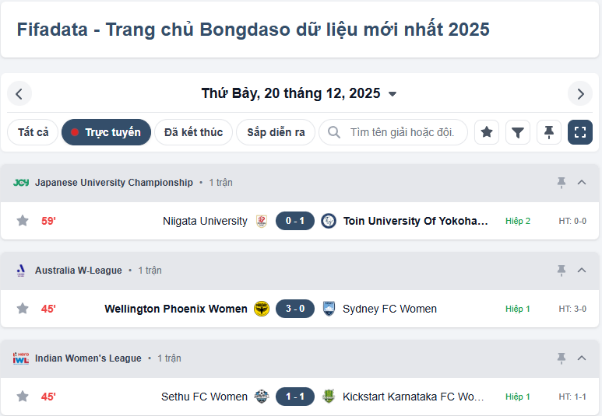
Task: Click the pin icon in toolbar
Action: point(548,132)
